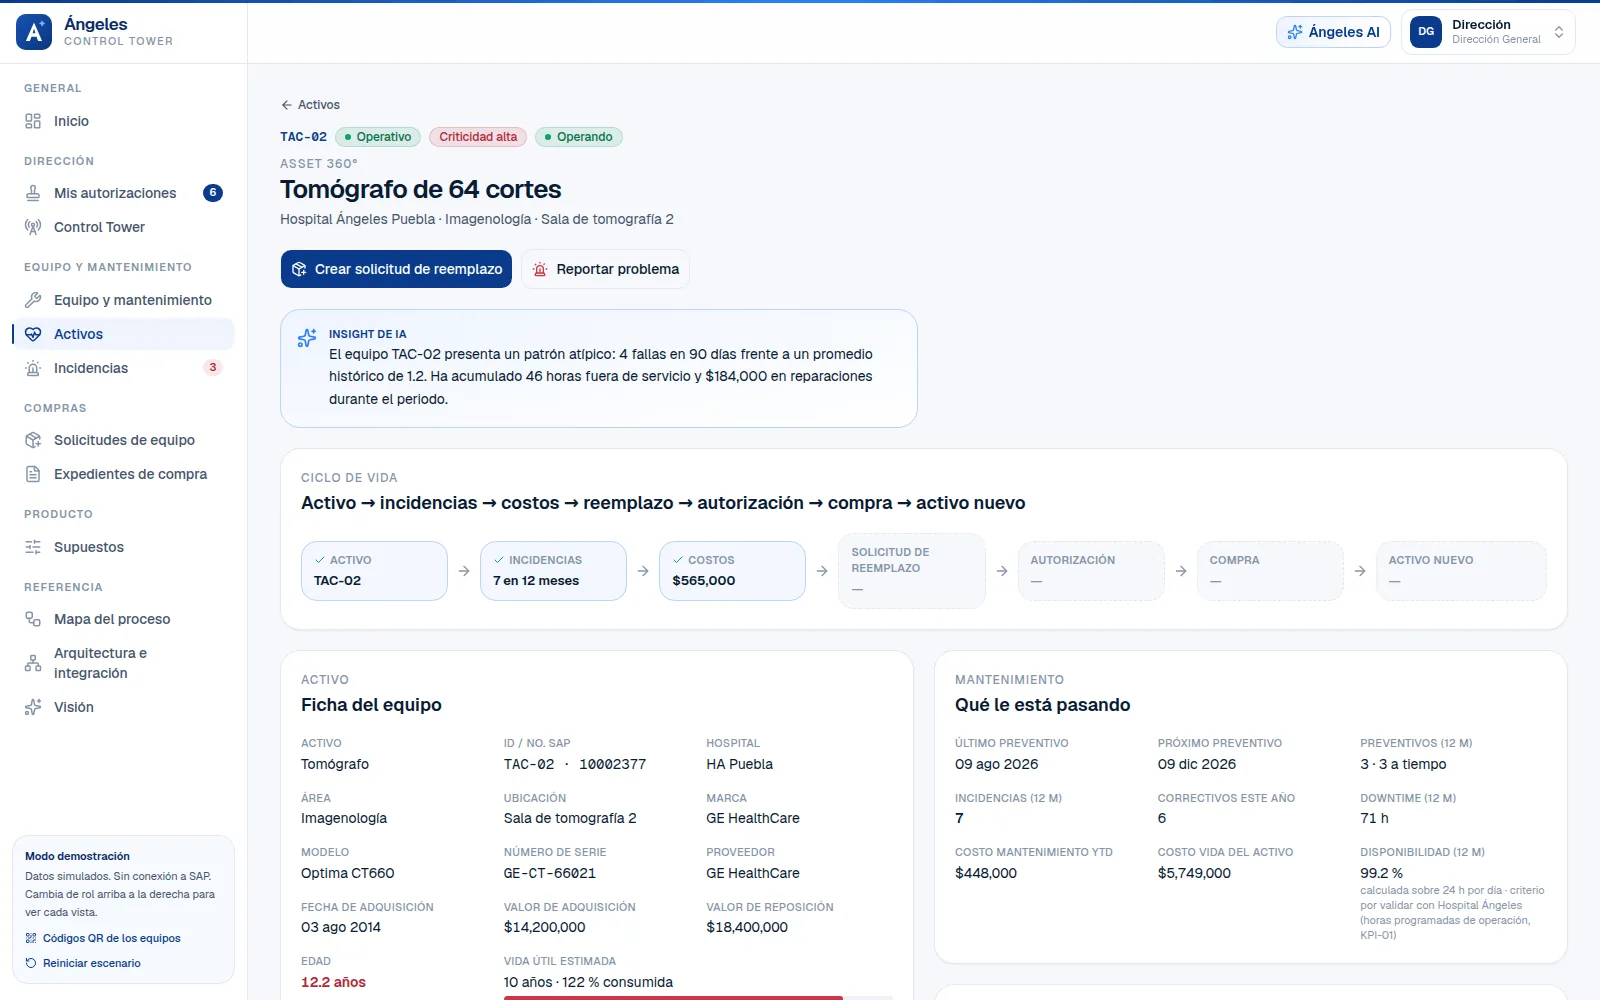Click the QR code icon in demo panel

pyautogui.click(x=31, y=938)
